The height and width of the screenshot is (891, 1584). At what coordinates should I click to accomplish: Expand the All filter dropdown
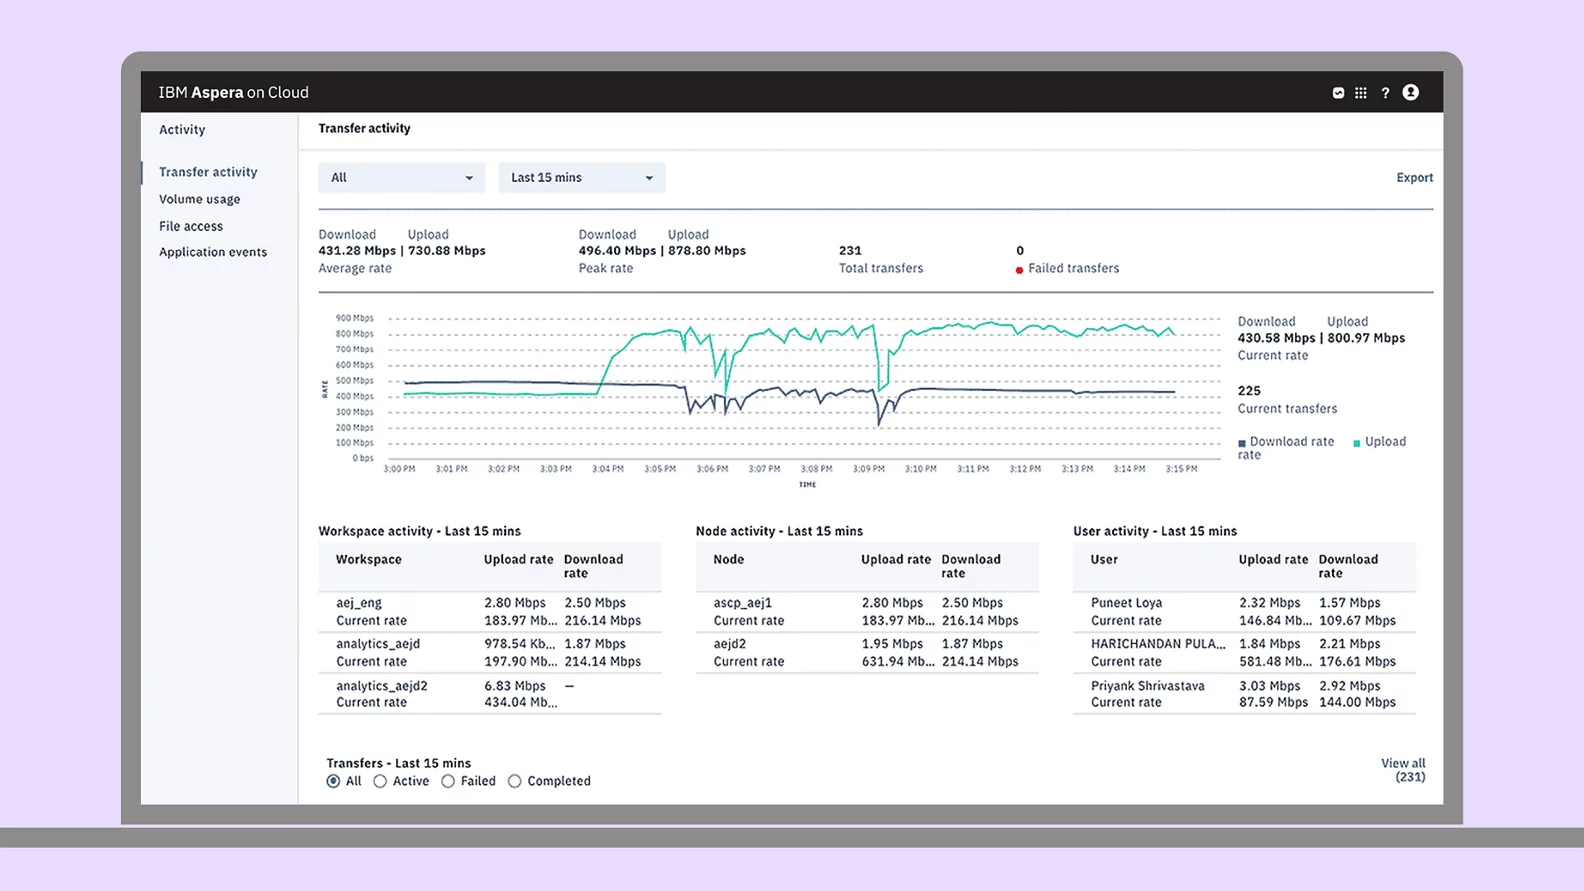pos(401,178)
